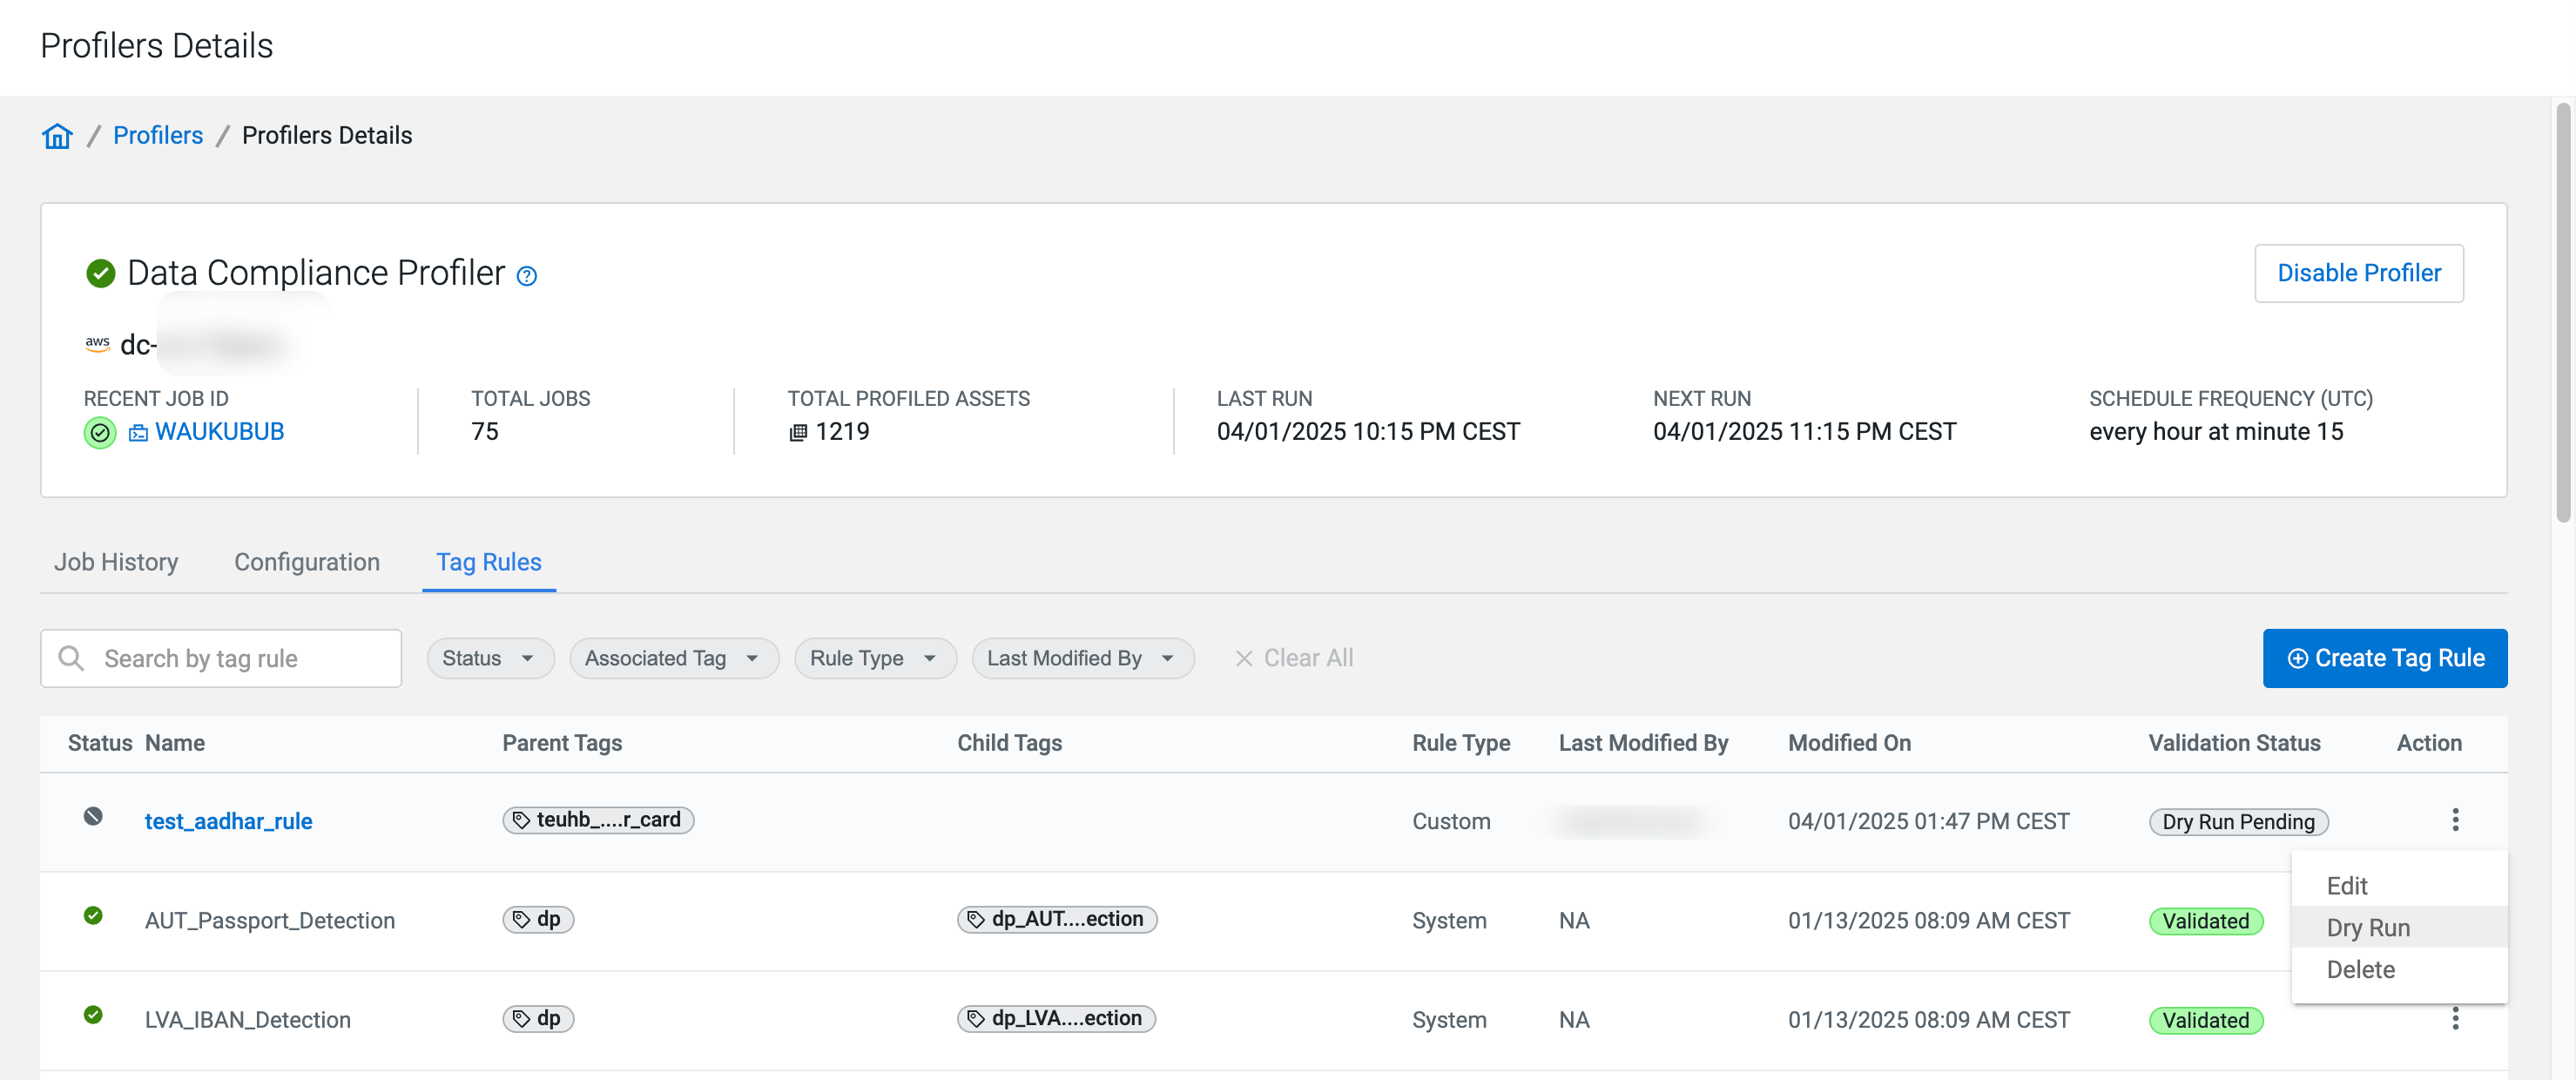Expand the Status filter dropdown
This screenshot has width=2576, height=1080.
489,658
